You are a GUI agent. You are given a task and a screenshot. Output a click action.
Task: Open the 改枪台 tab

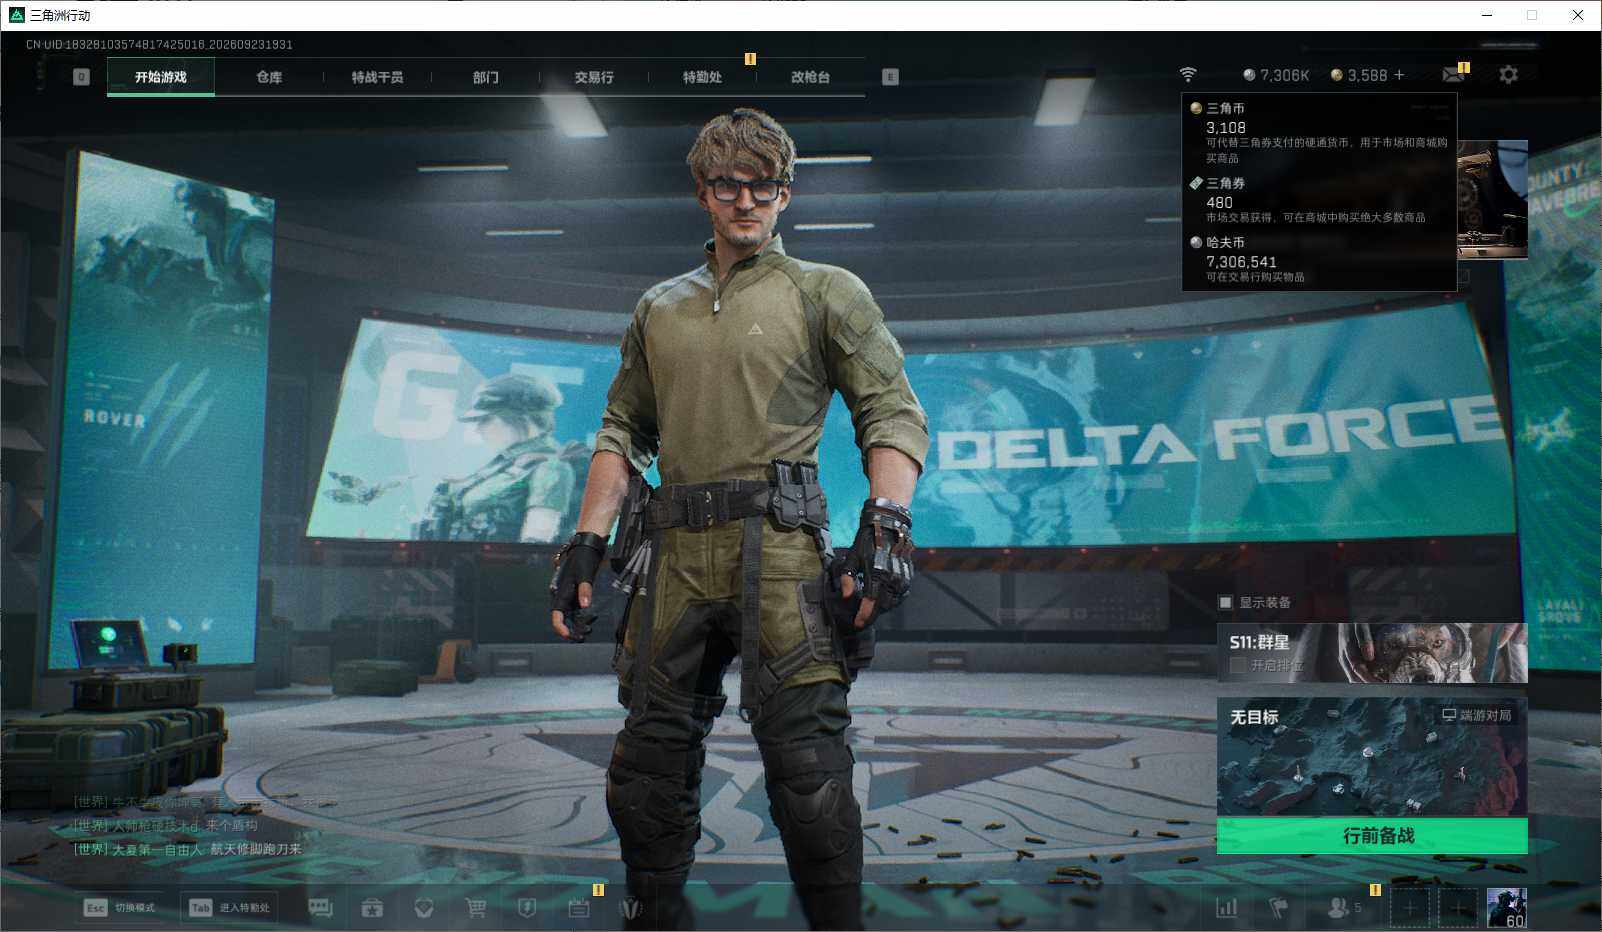[810, 77]
